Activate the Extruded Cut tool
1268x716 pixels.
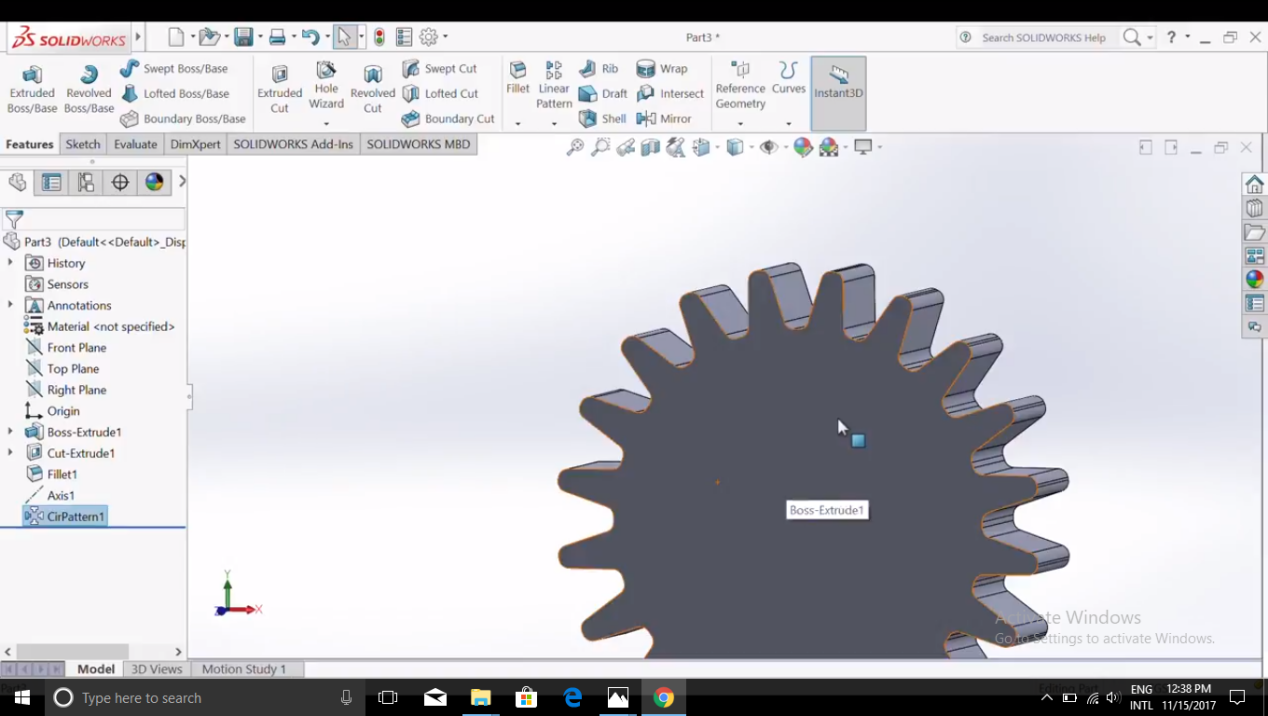(280, 89)
